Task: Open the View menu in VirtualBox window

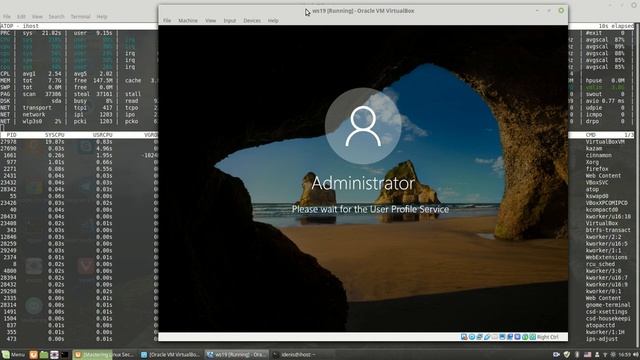Action: (x=211, y=20)
